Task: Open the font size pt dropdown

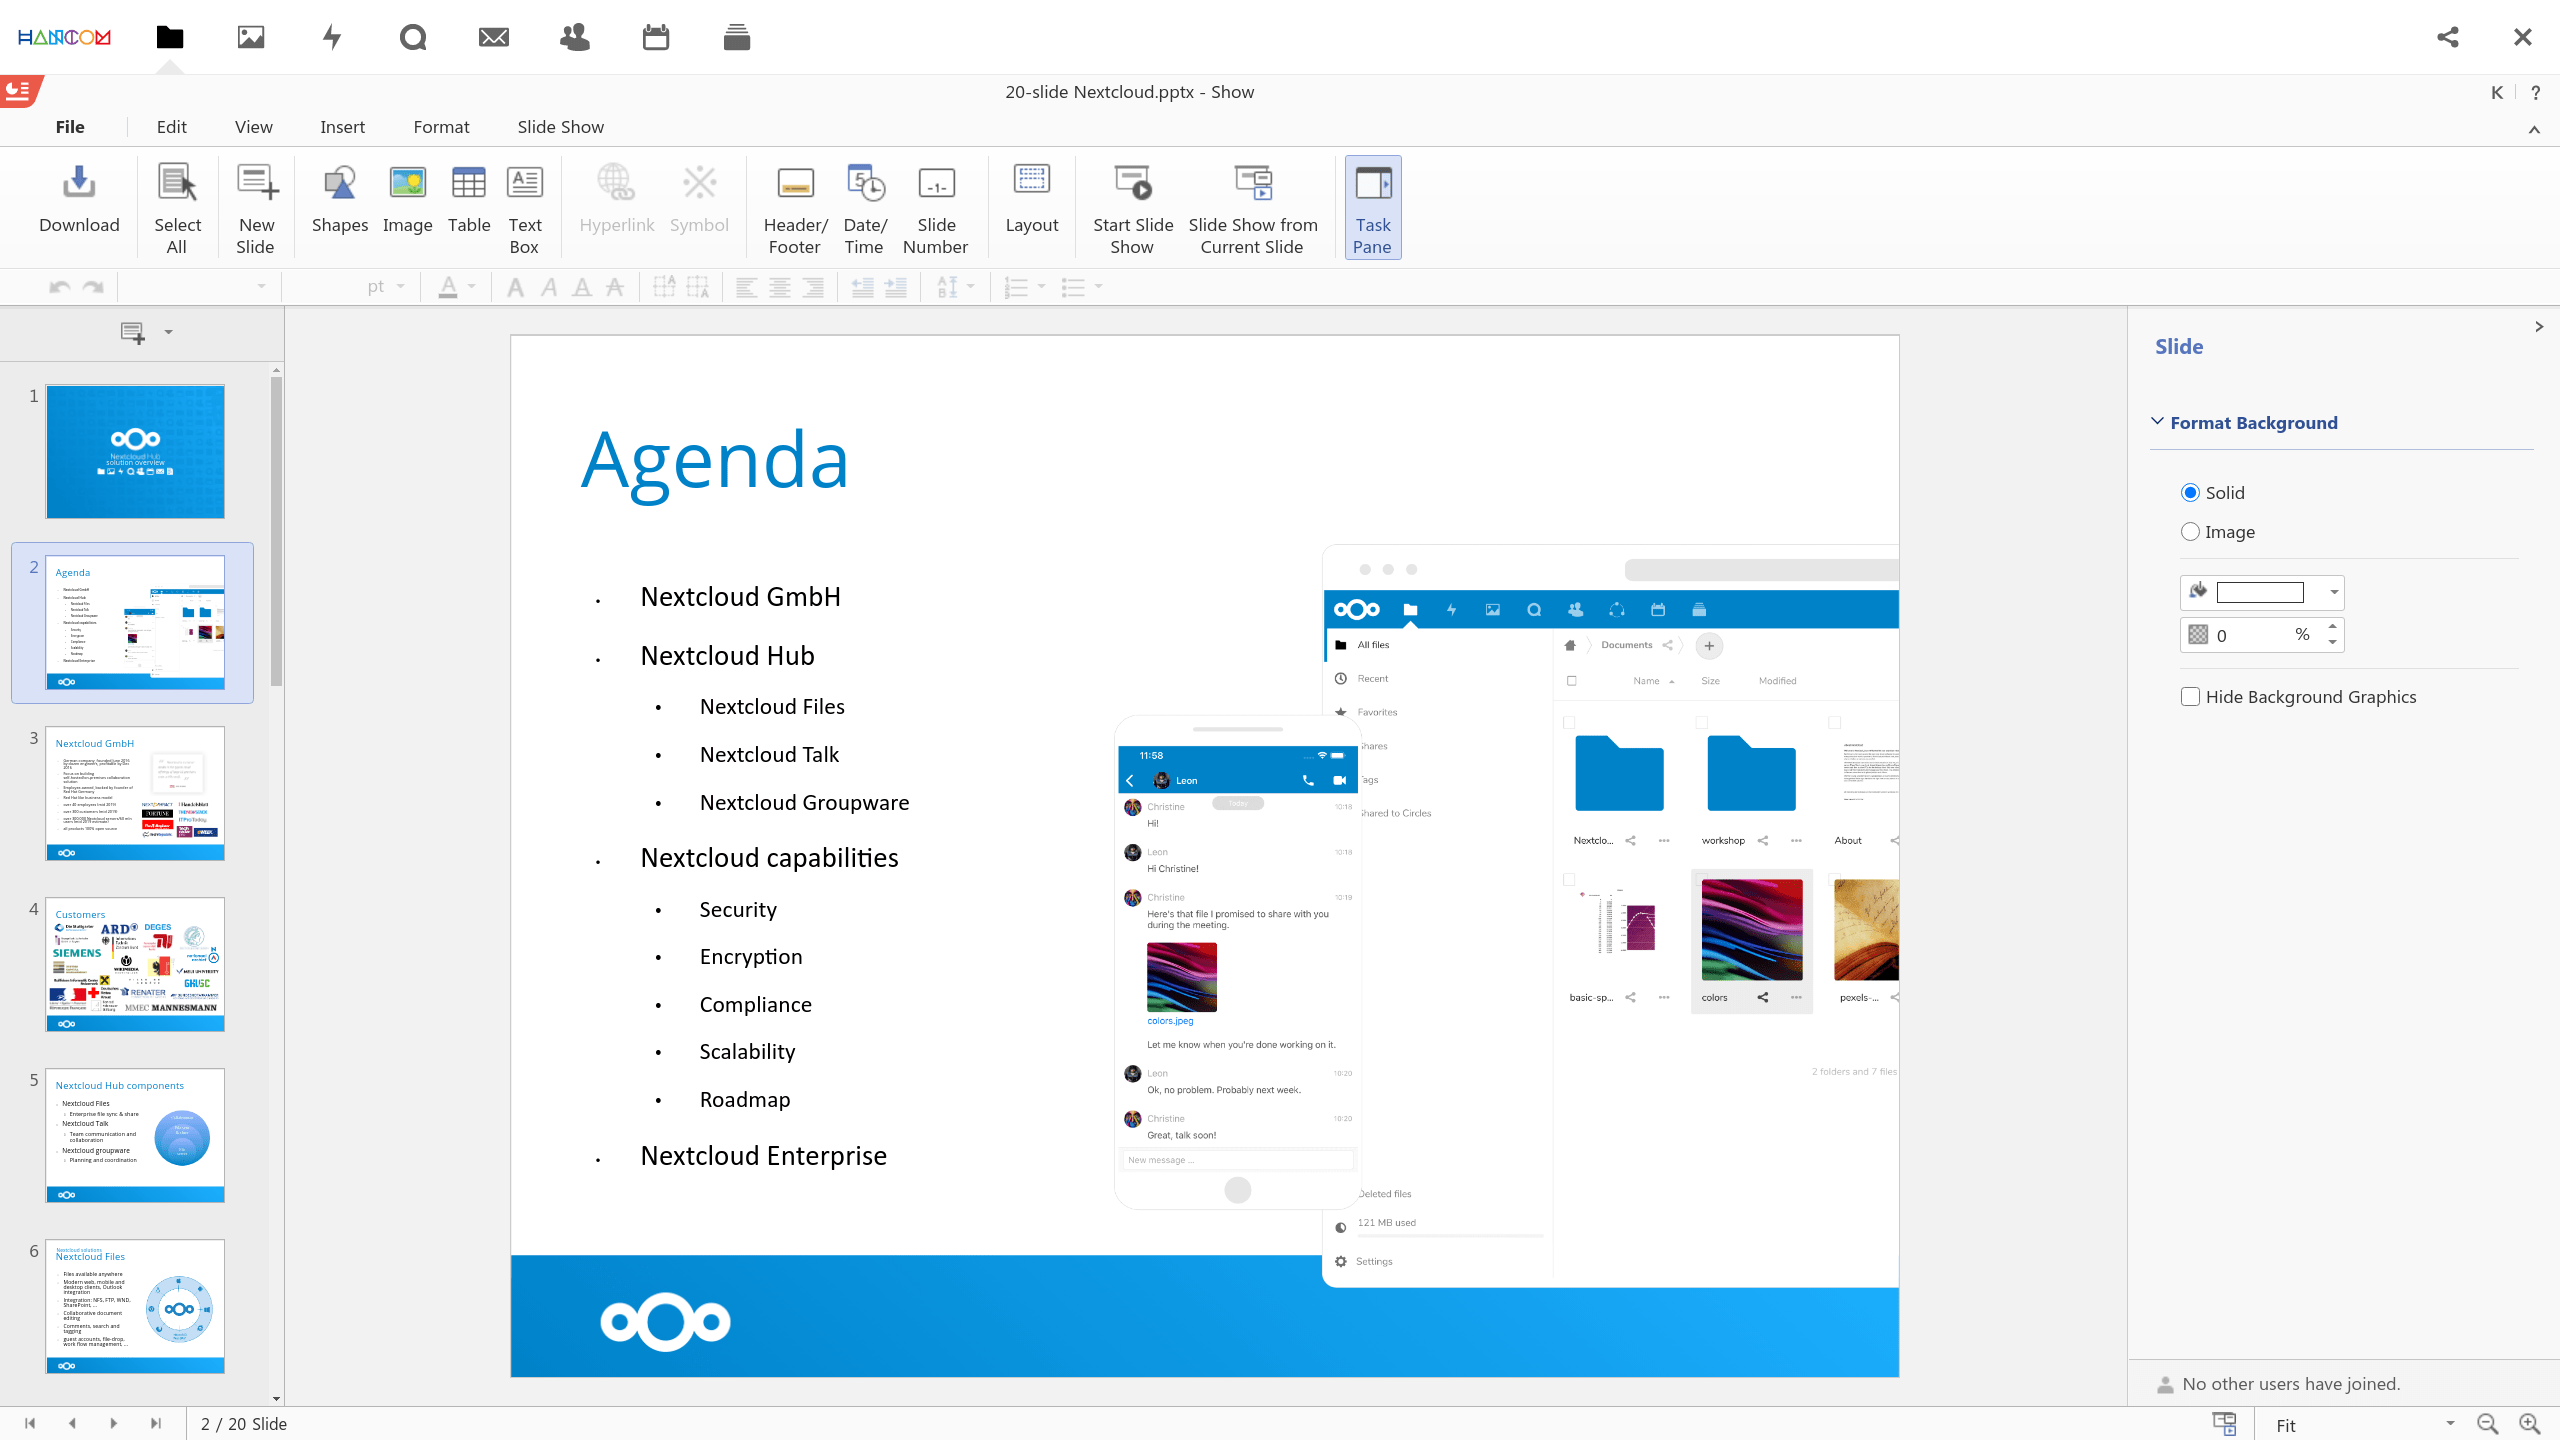Action: tap(400, 287)
